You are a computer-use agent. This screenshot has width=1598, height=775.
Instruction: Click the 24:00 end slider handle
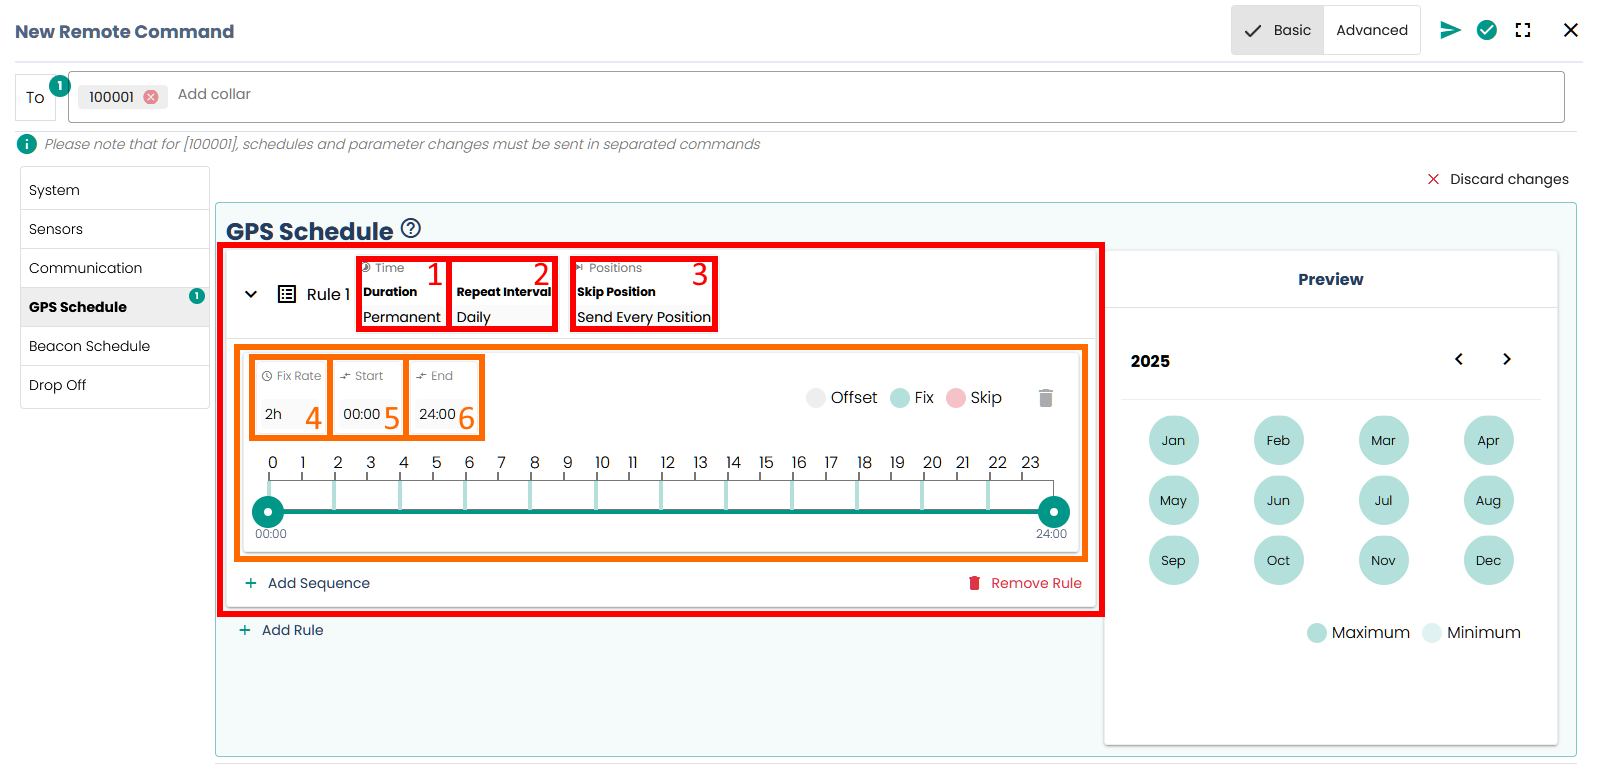[1053, 512]
